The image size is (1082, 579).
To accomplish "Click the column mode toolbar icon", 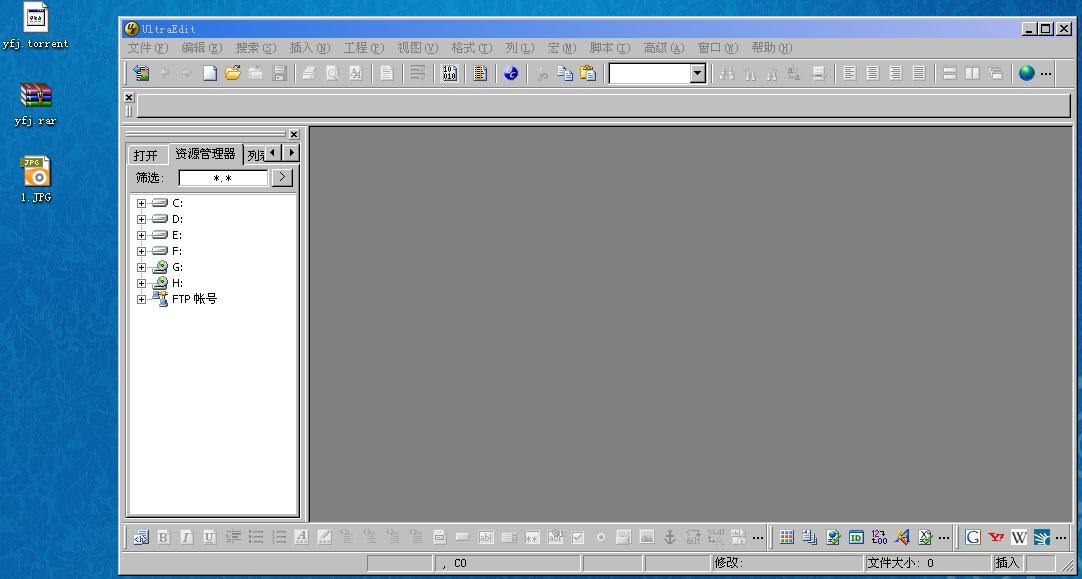I will [x=480, y=72].
